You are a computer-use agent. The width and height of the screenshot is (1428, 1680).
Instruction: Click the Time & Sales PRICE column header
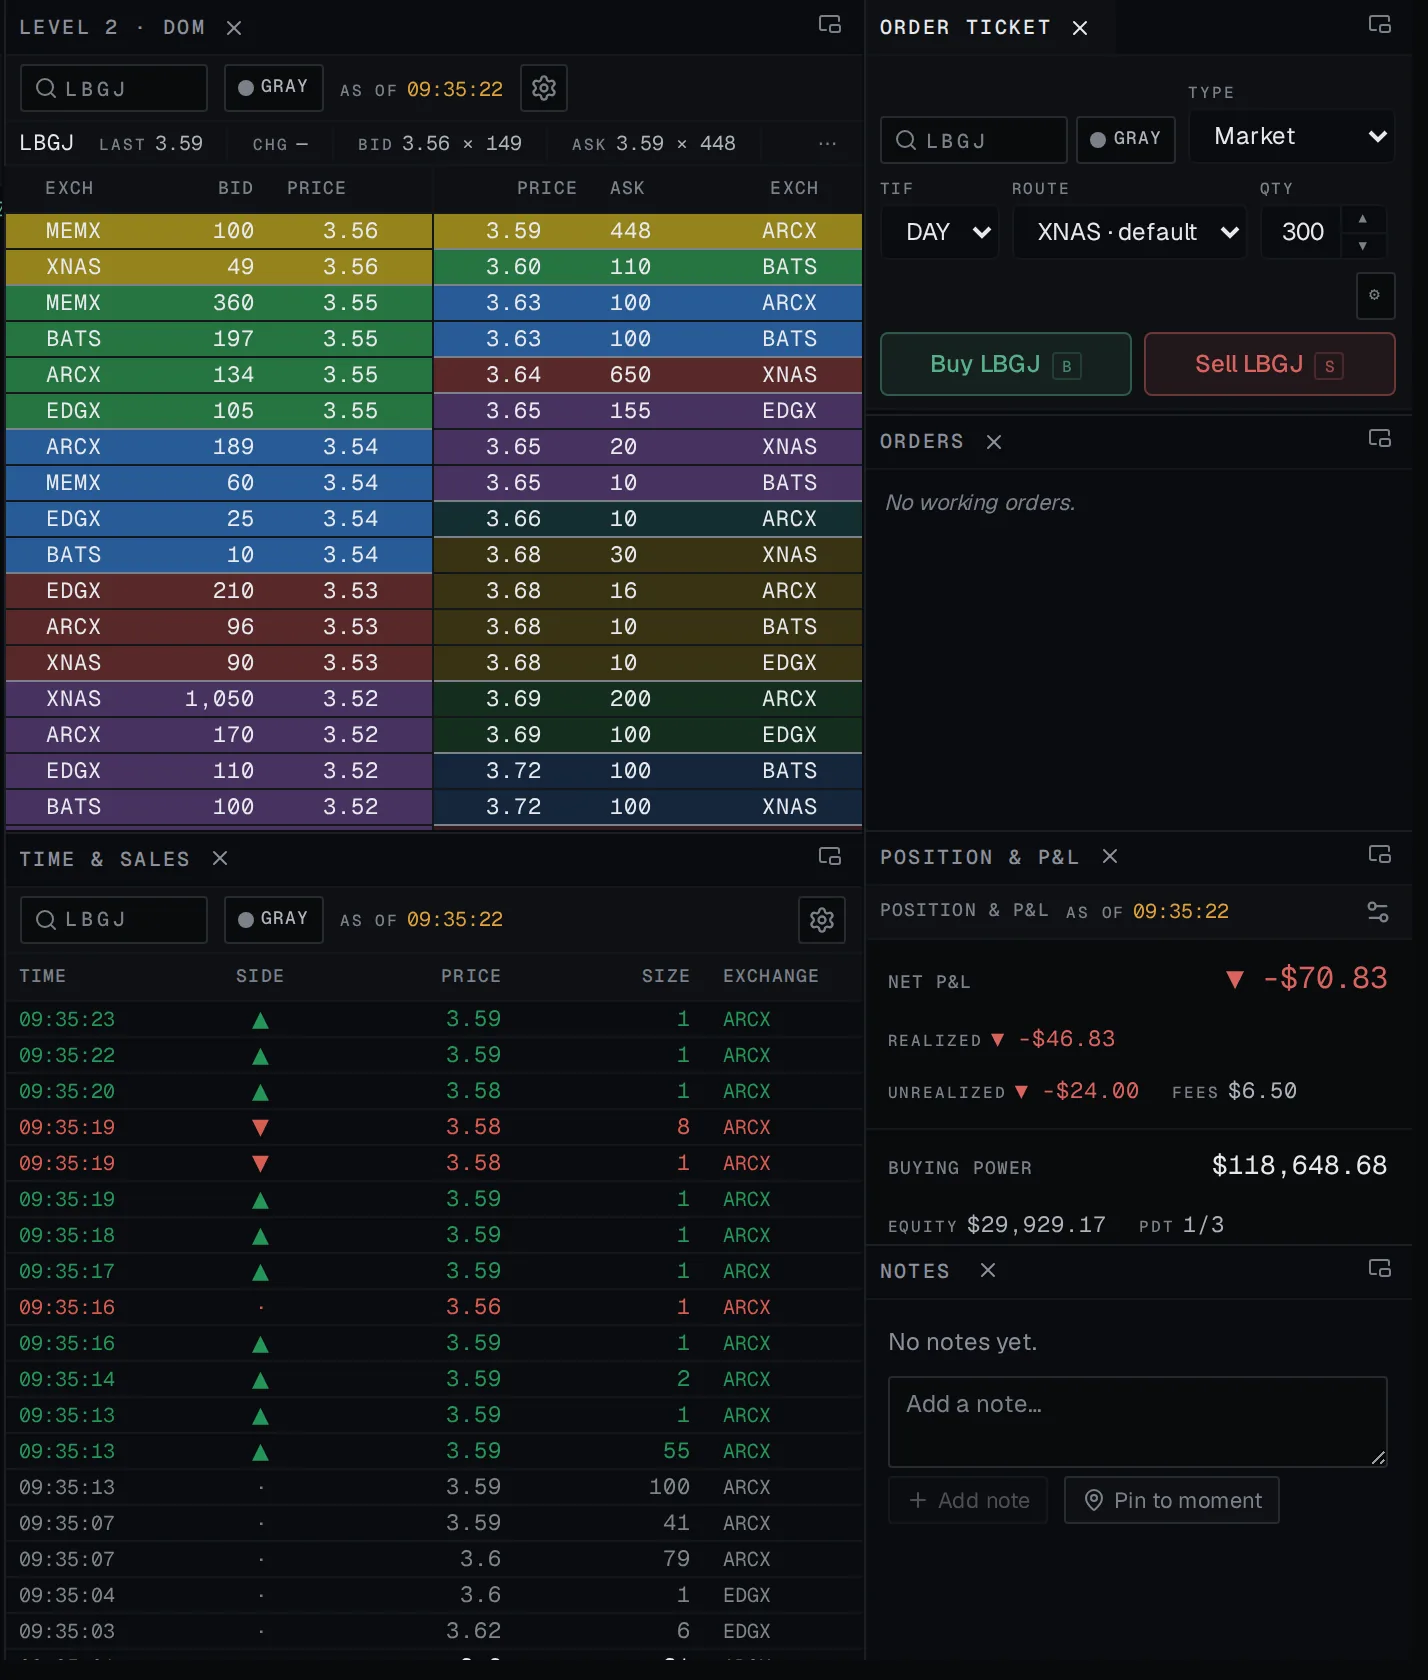click(471, 976)
